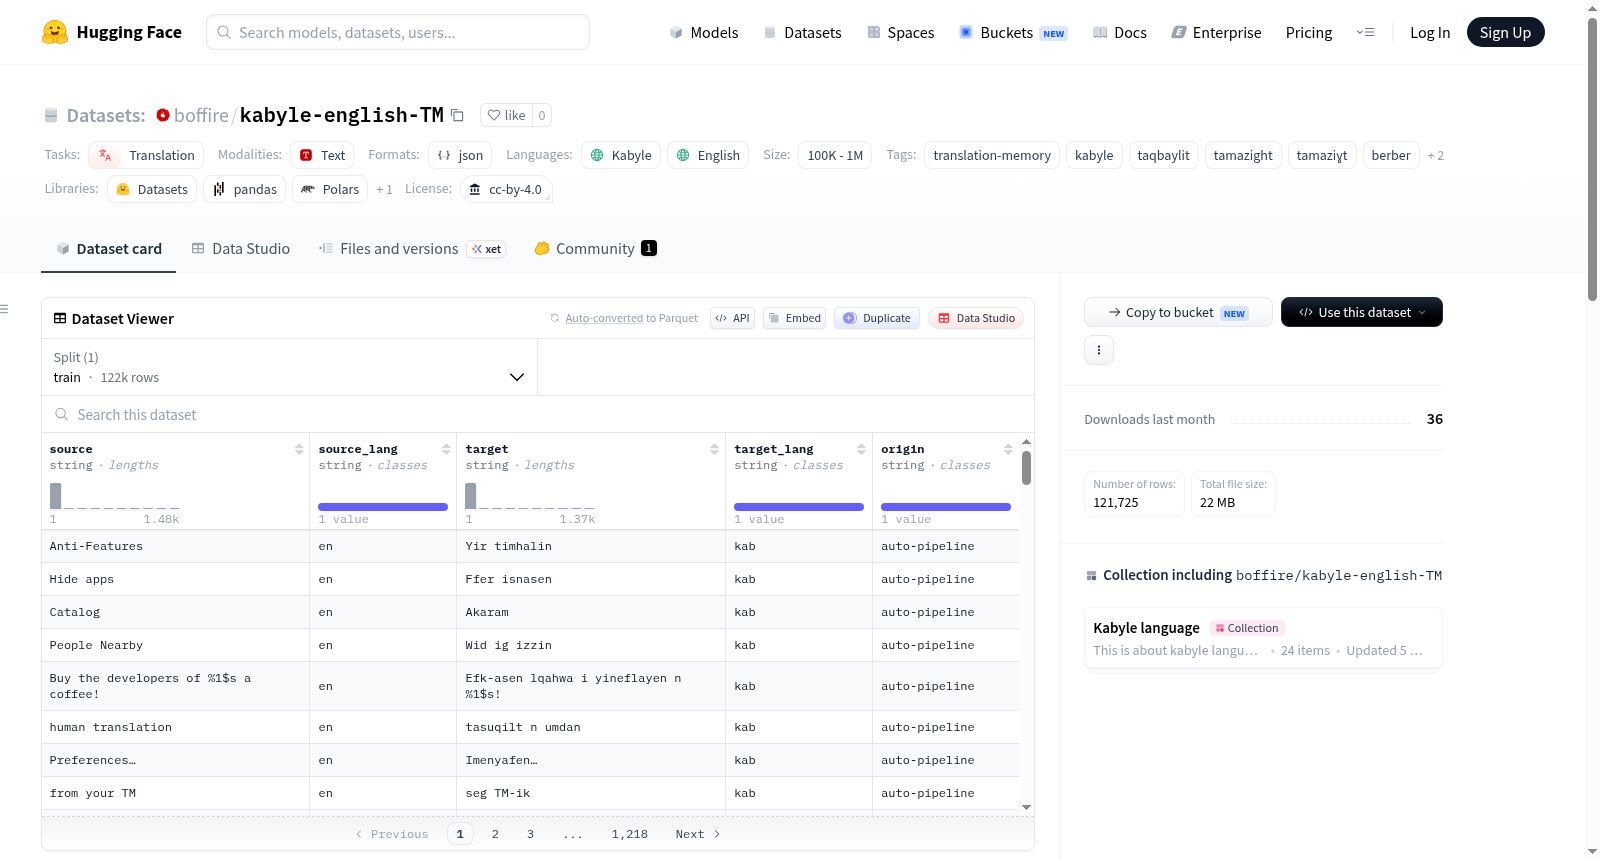Open the boffire profile link

coord(201,115)
